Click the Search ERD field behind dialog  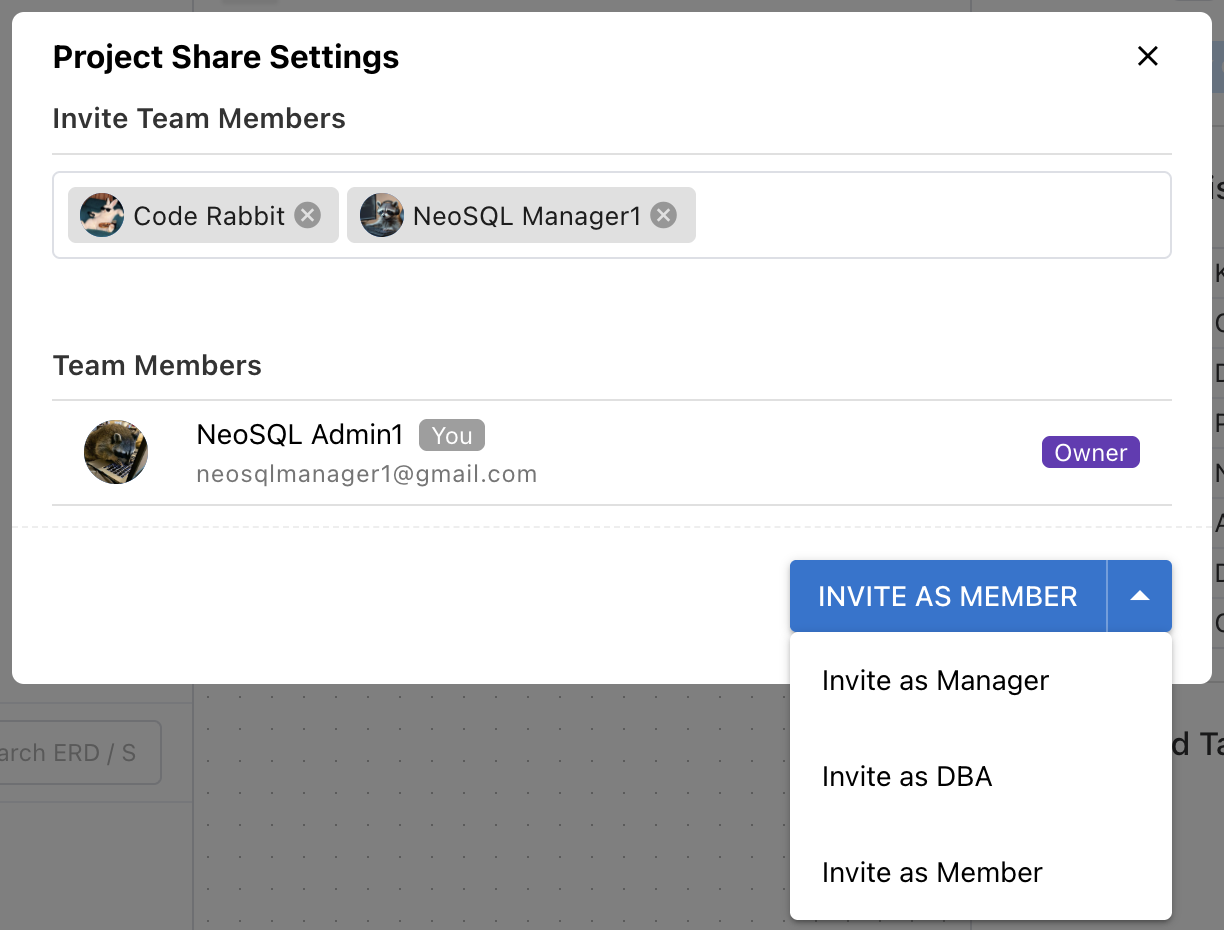pyautogui.click(x=80, y=753)
